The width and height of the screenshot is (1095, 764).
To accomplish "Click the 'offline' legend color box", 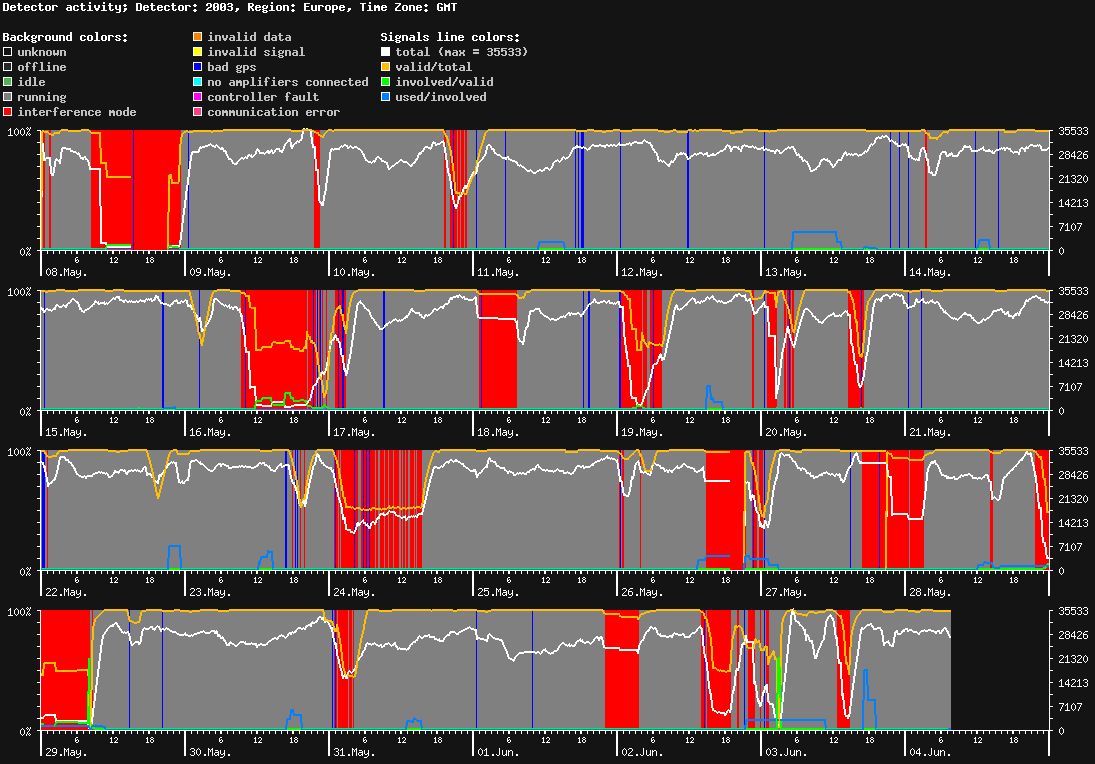I will tap(8, 67).
